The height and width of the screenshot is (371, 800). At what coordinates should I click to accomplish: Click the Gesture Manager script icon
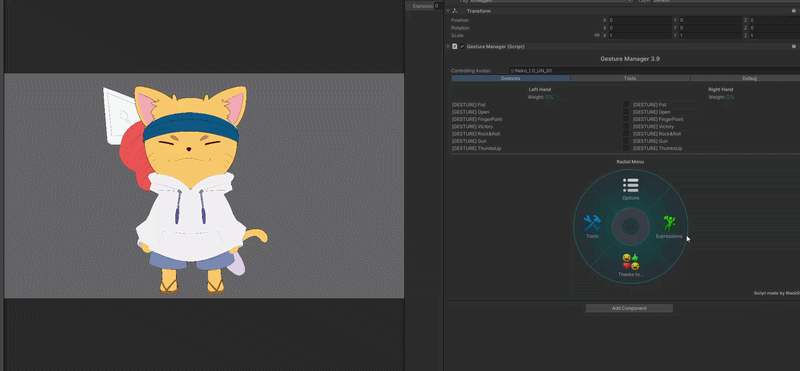pos(455,46)
